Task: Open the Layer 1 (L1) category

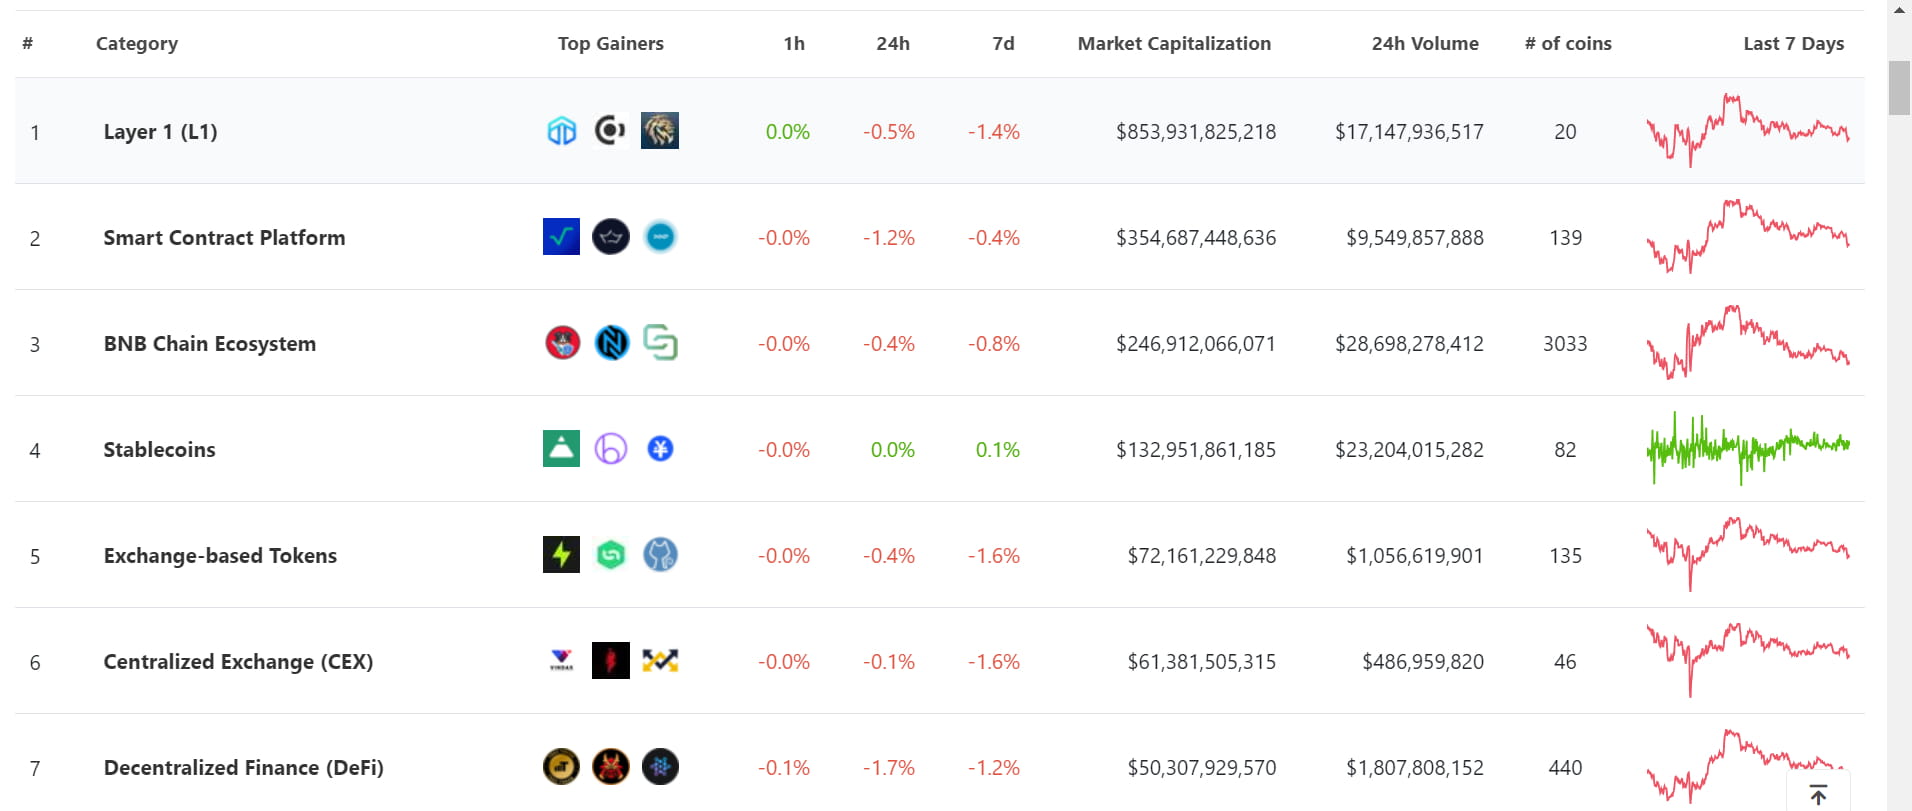Action: click(x=160, y=132)
